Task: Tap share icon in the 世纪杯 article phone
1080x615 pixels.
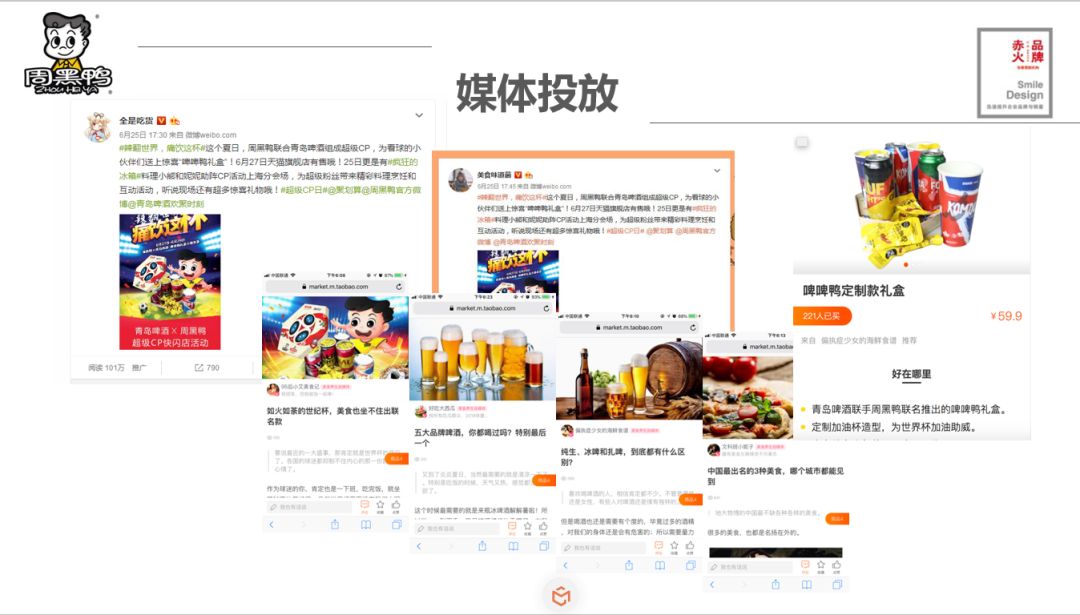Action: [335, 525]
